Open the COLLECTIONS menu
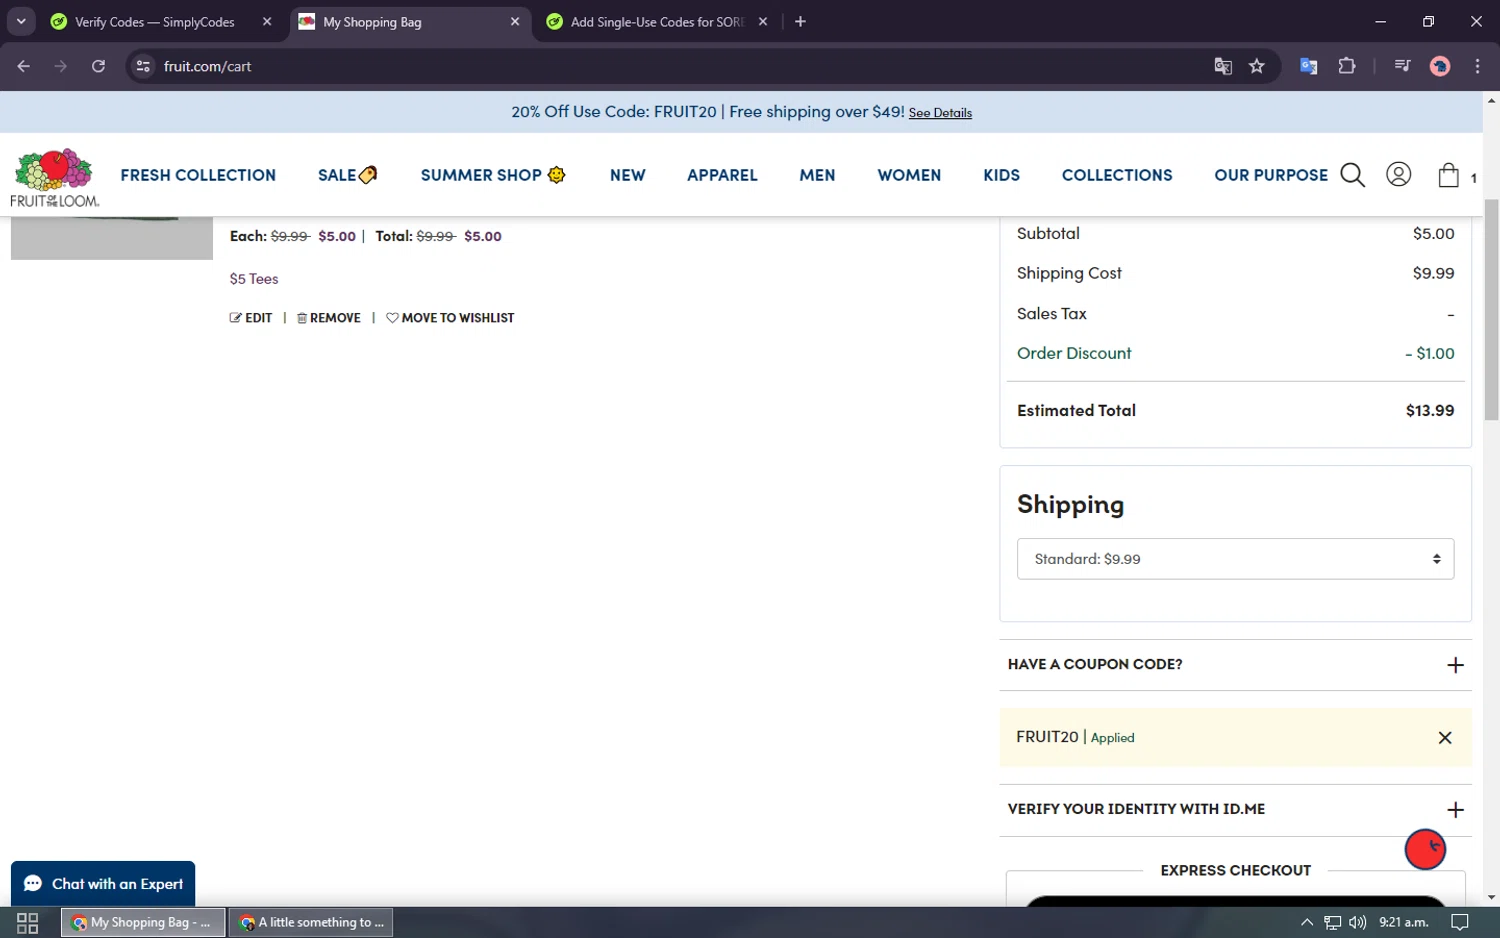1500x938 pixels. [x=1117, y=175]
